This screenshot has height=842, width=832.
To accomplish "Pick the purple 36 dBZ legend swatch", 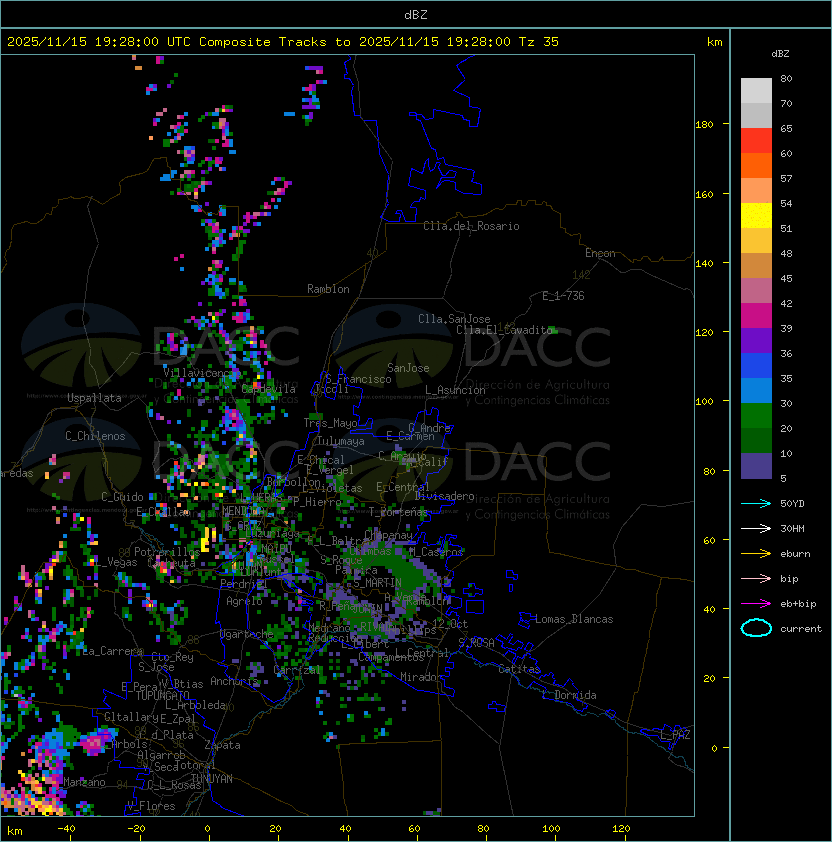I will click(756, 341).
